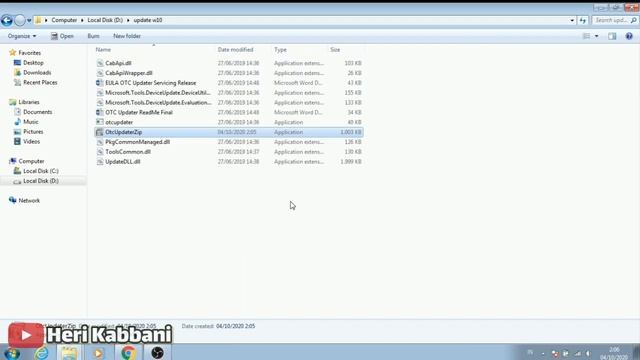The image size is (640, 360).
Task: Select Computer in the address bar
Action: click(x=64, y=20)
